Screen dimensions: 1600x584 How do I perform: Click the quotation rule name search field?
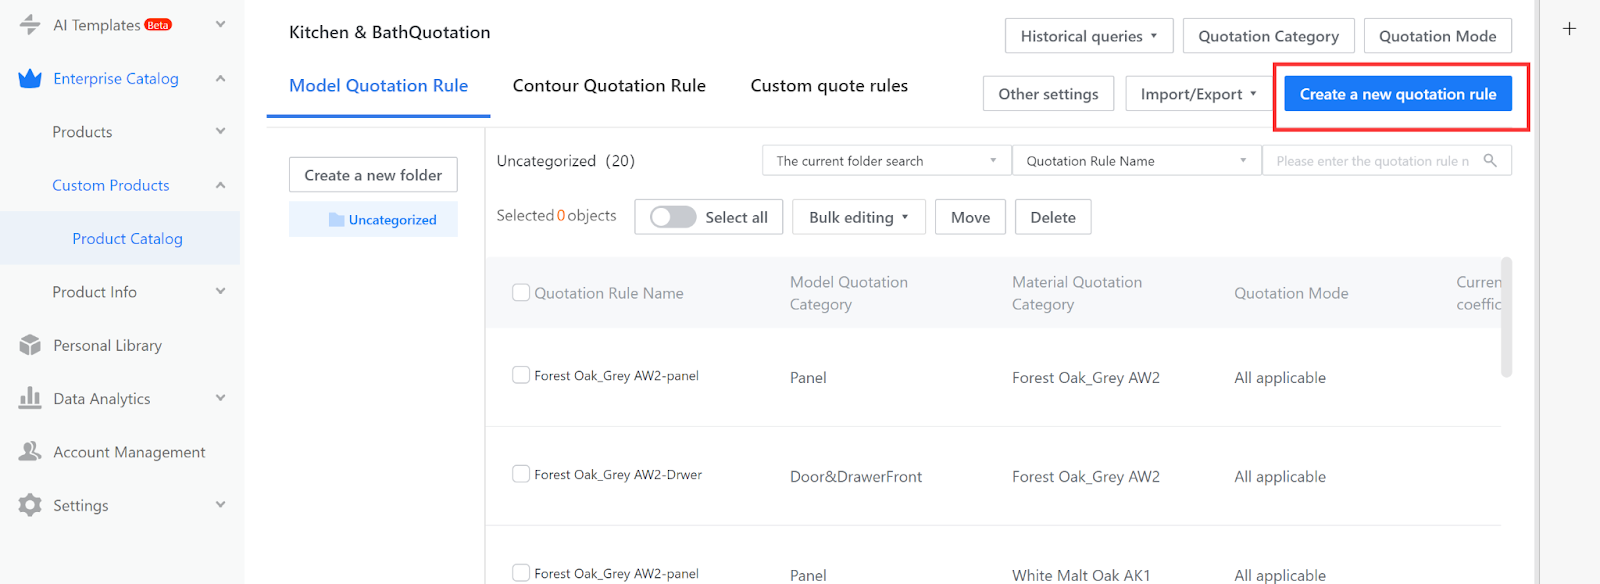click(1372, 161)
